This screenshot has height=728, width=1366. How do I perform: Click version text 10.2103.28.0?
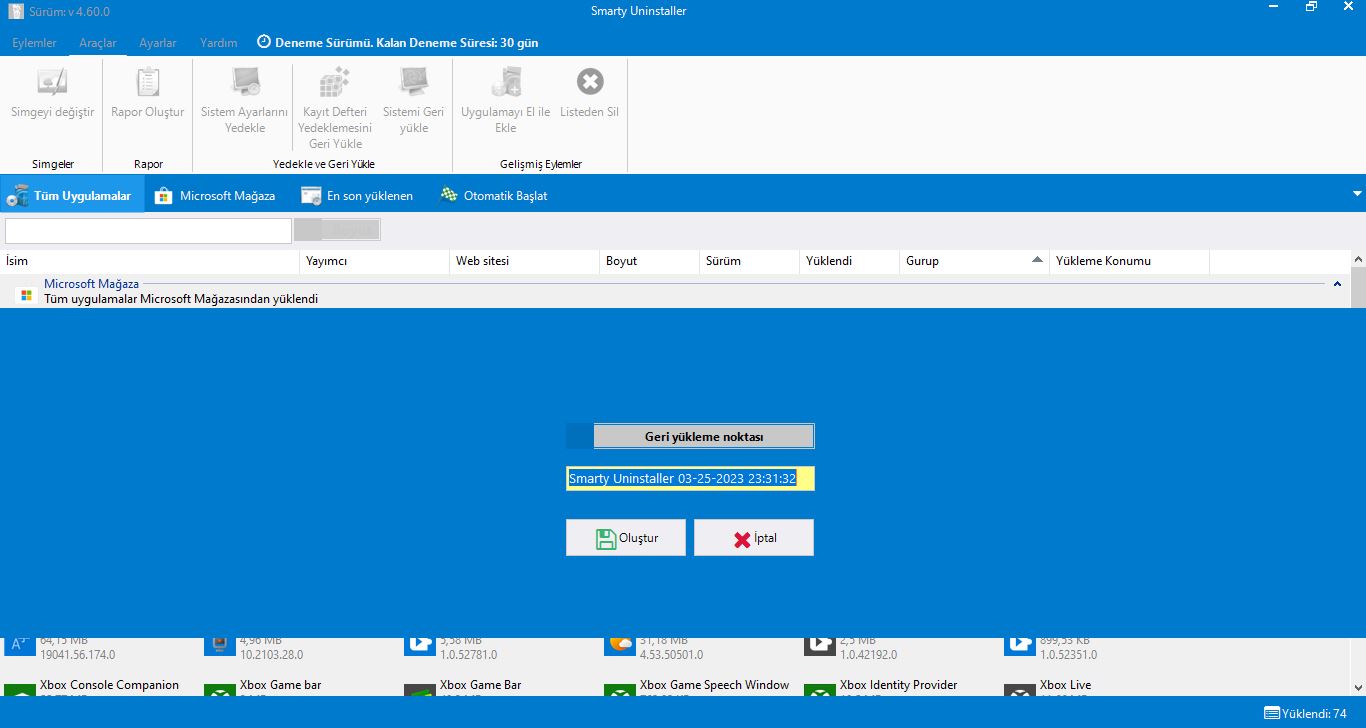pos(271,655)
